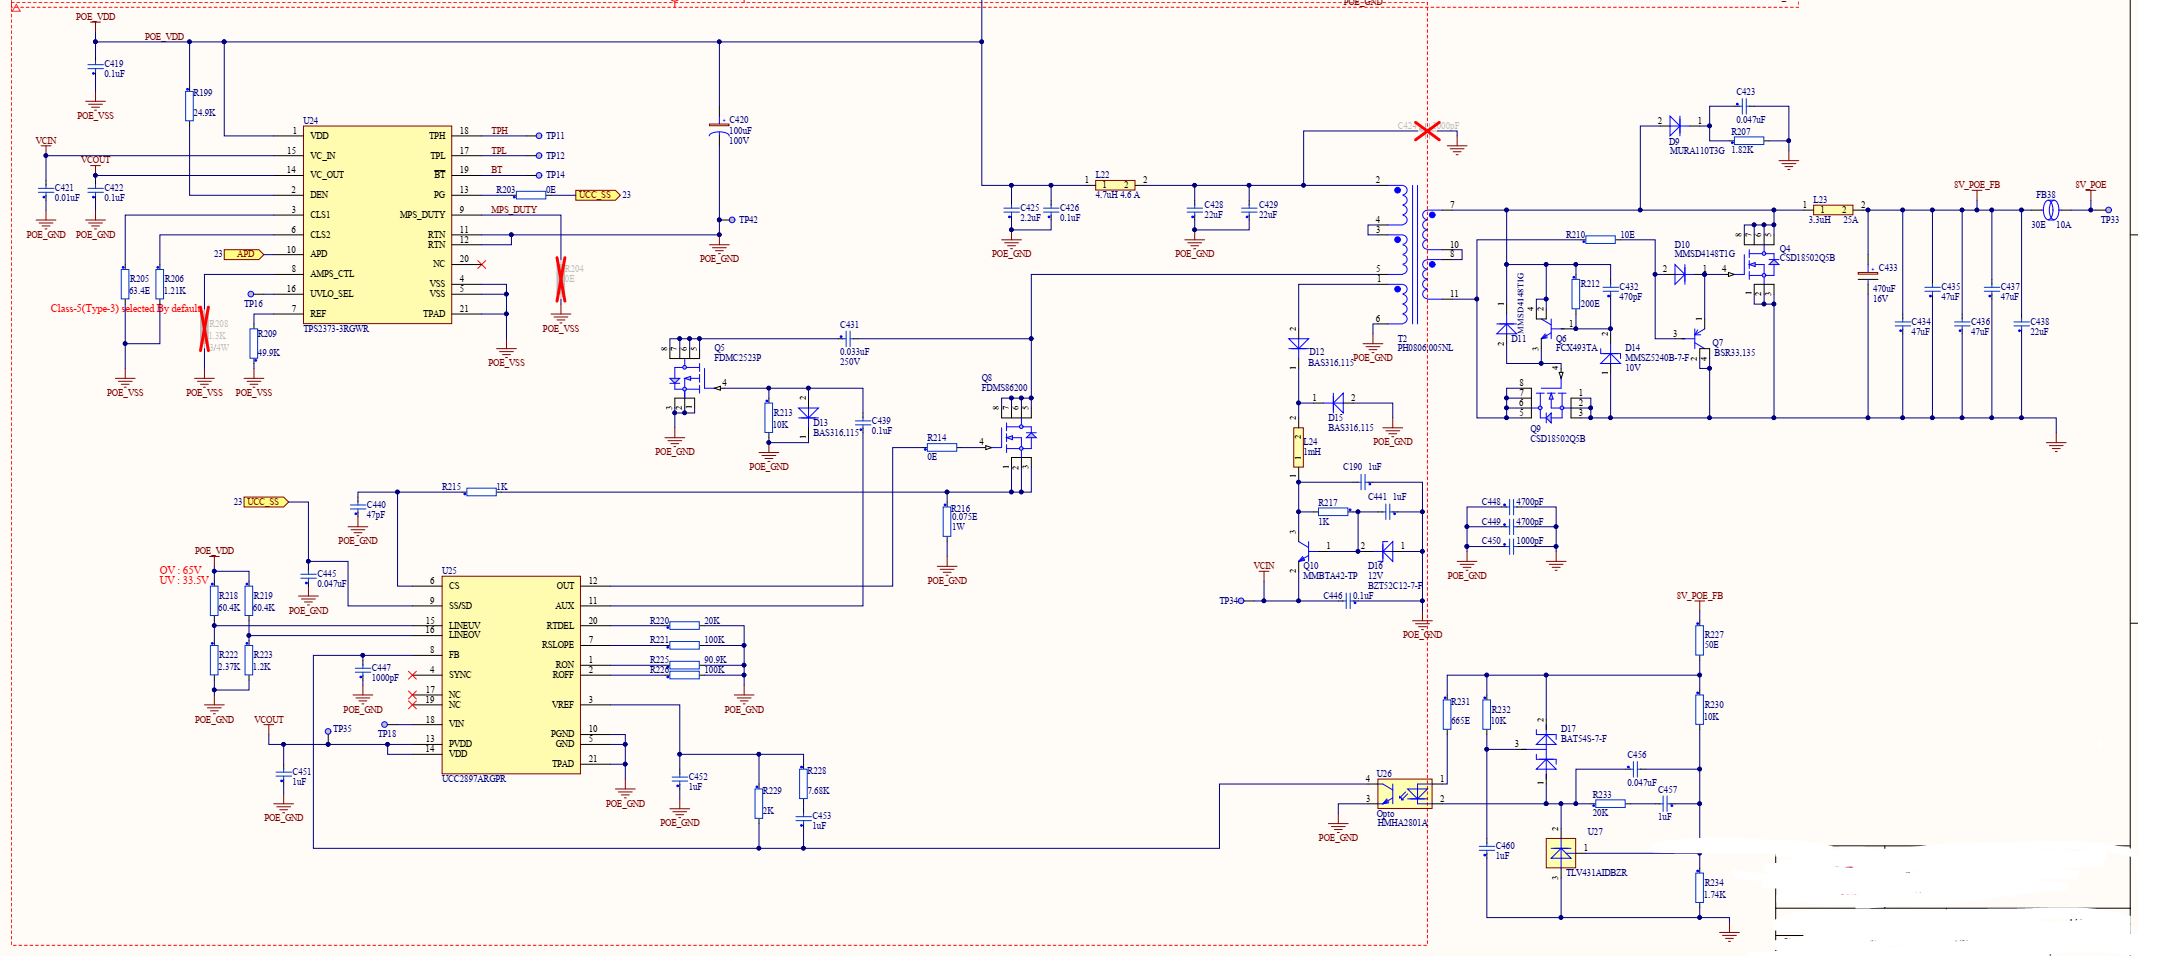The width and height of the screenshot is (2157, 969).
Task: Click the RTDEL pin name on U25
Action: coord(559,625)
